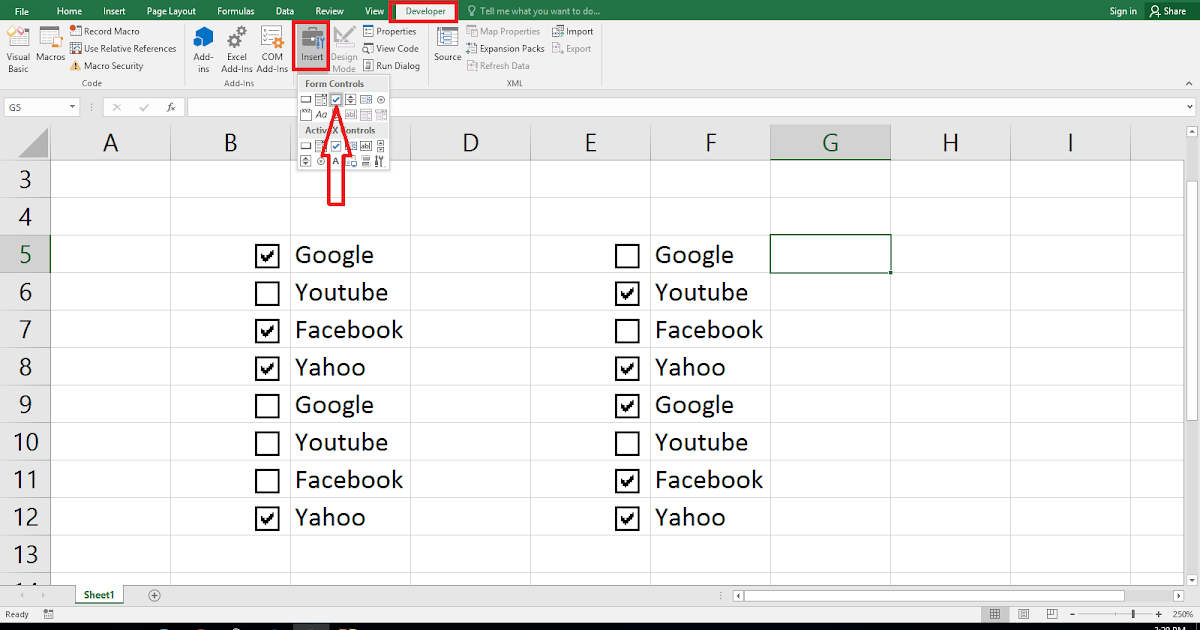The image size is (1200, 630).
Task: Select row 5 header
Action: coord(25,256)
